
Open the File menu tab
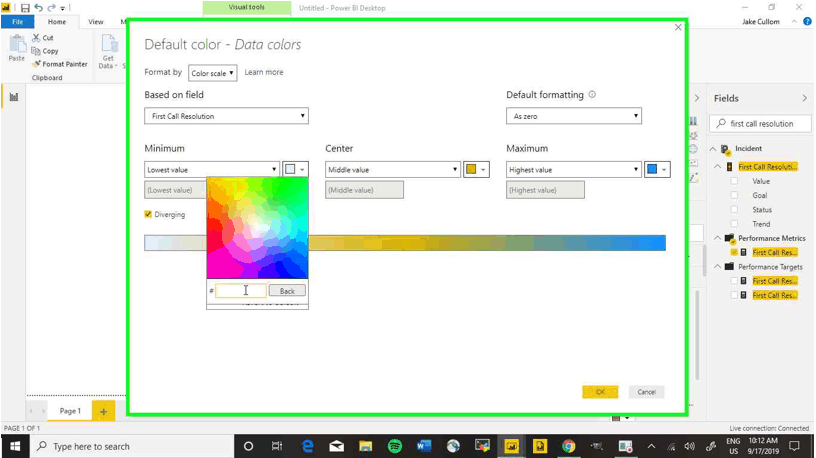[18, 21]
